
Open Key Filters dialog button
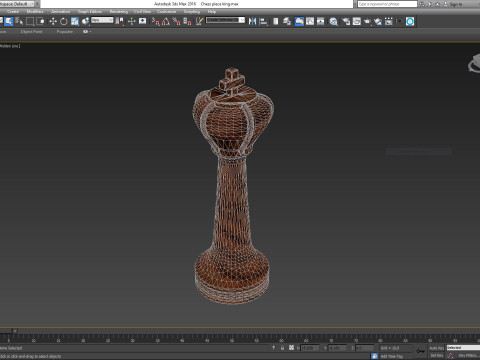coord(468,356)
